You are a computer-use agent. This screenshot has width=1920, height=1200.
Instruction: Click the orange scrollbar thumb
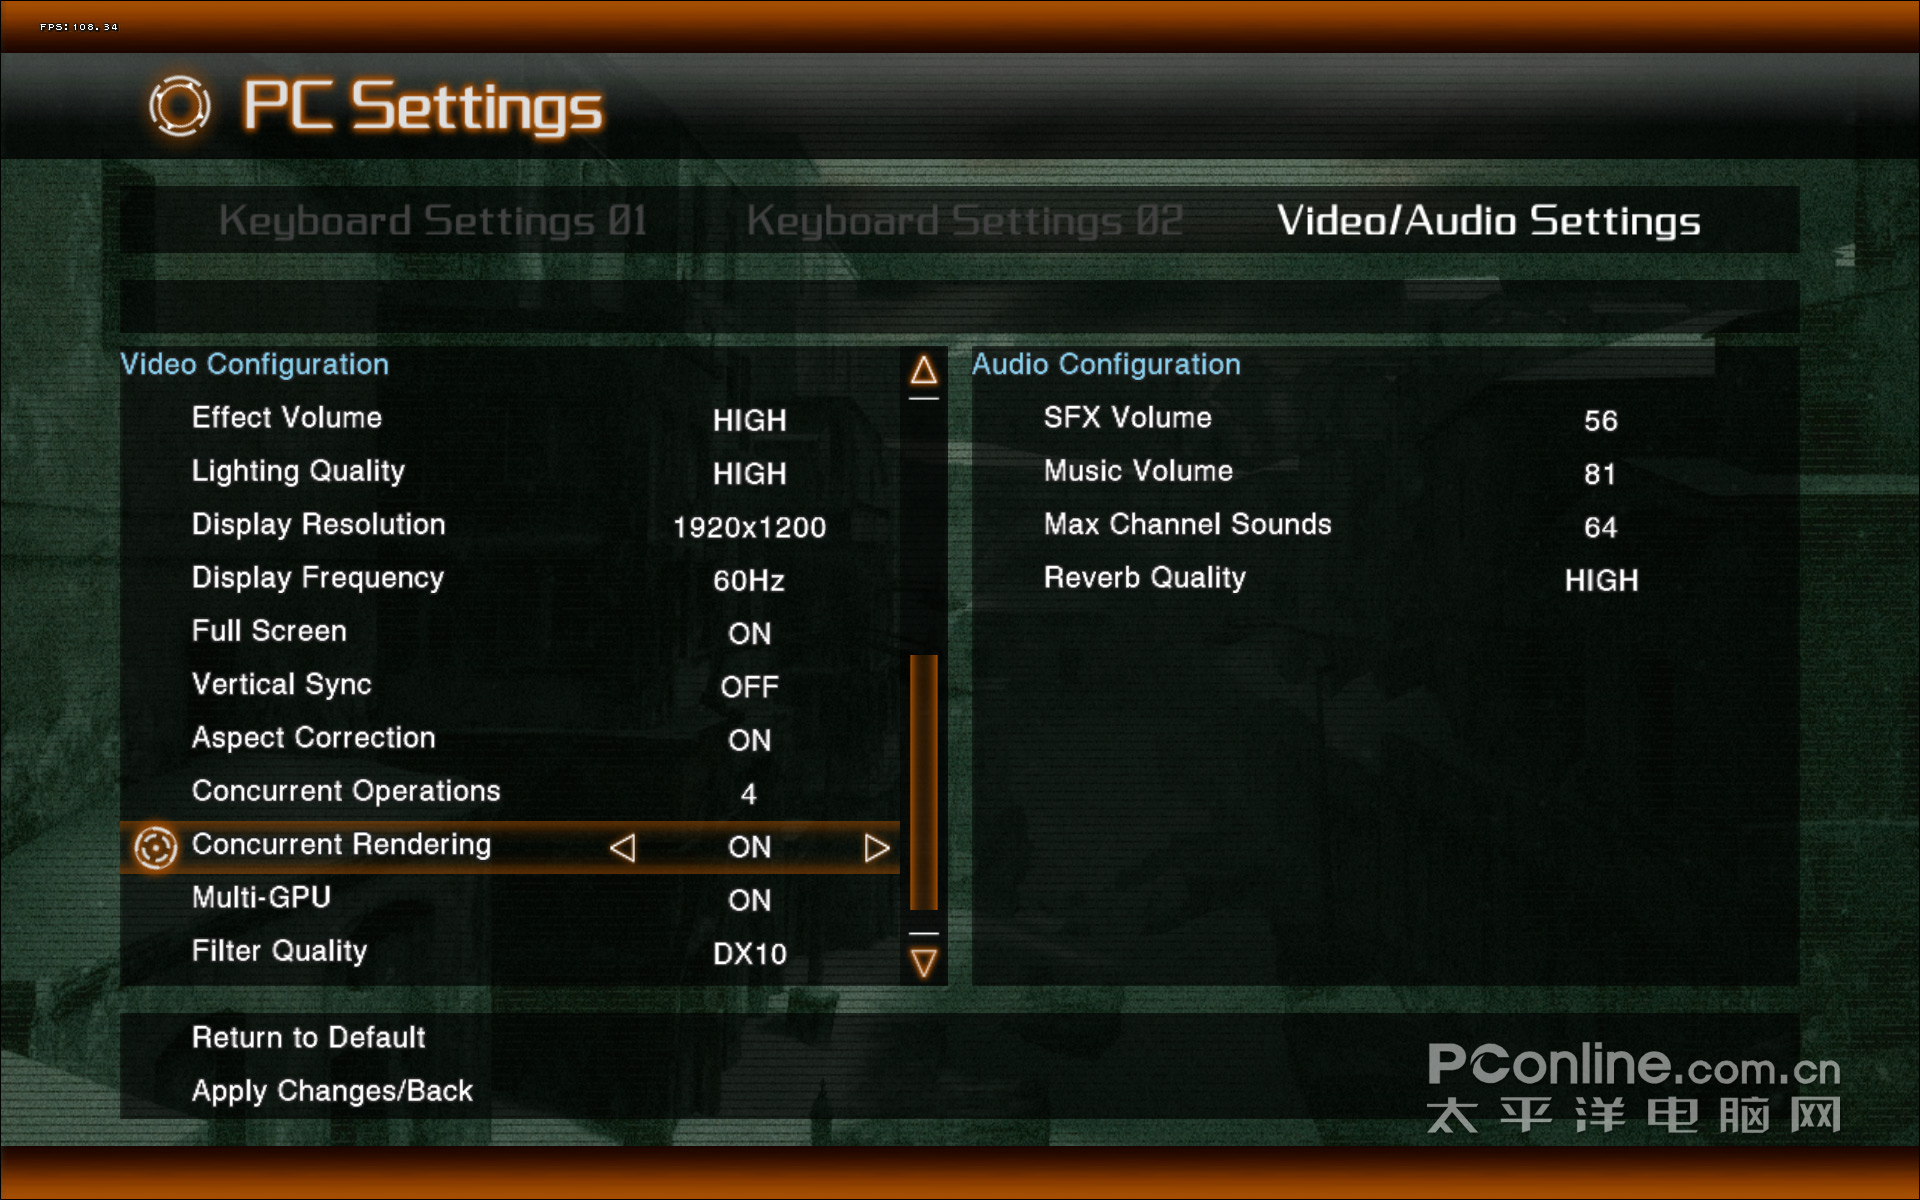coord(923,782)
